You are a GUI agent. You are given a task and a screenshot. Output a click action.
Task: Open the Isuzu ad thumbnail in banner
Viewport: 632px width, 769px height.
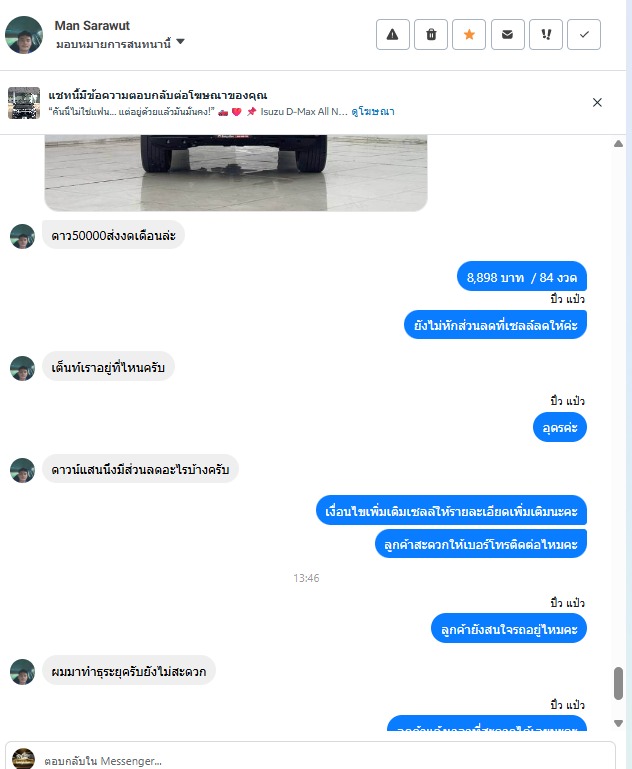click(x=24, y=103)
